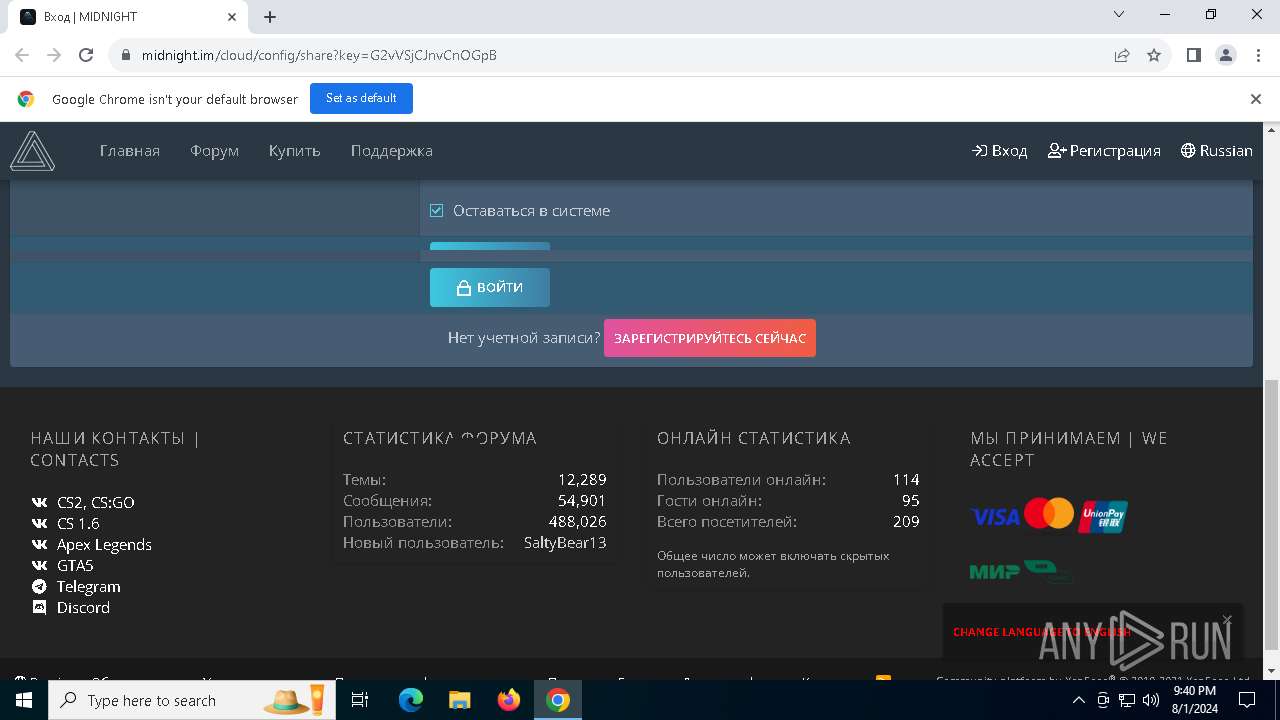Open the Регистрация link
Screen dimensions: 1280x720
click(1104, 151)
